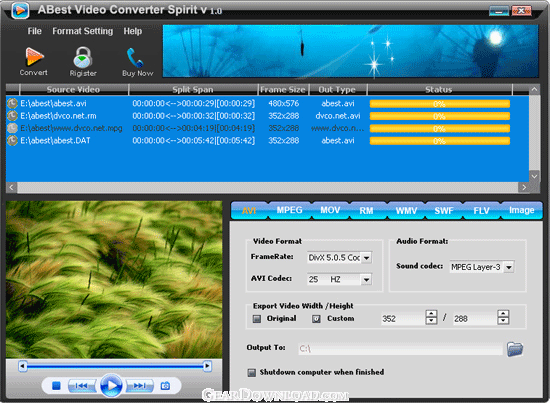The width and height of the screenshot is (550, 403).
Task: Switch to the WMV tab
Action: [x=406, y=210]
